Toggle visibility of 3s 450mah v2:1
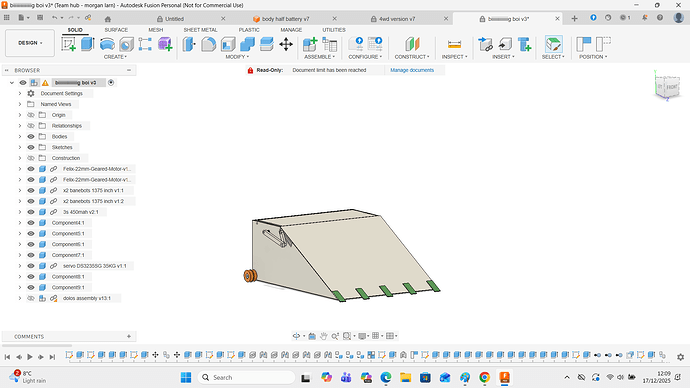 click(x=31, y=212)
